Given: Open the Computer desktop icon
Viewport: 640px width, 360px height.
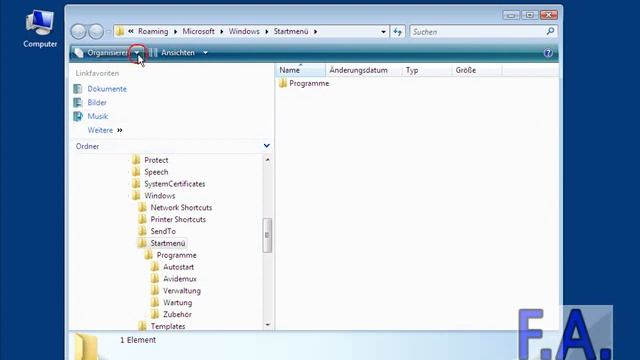Looking at the screenshot, I should point(40,29).
